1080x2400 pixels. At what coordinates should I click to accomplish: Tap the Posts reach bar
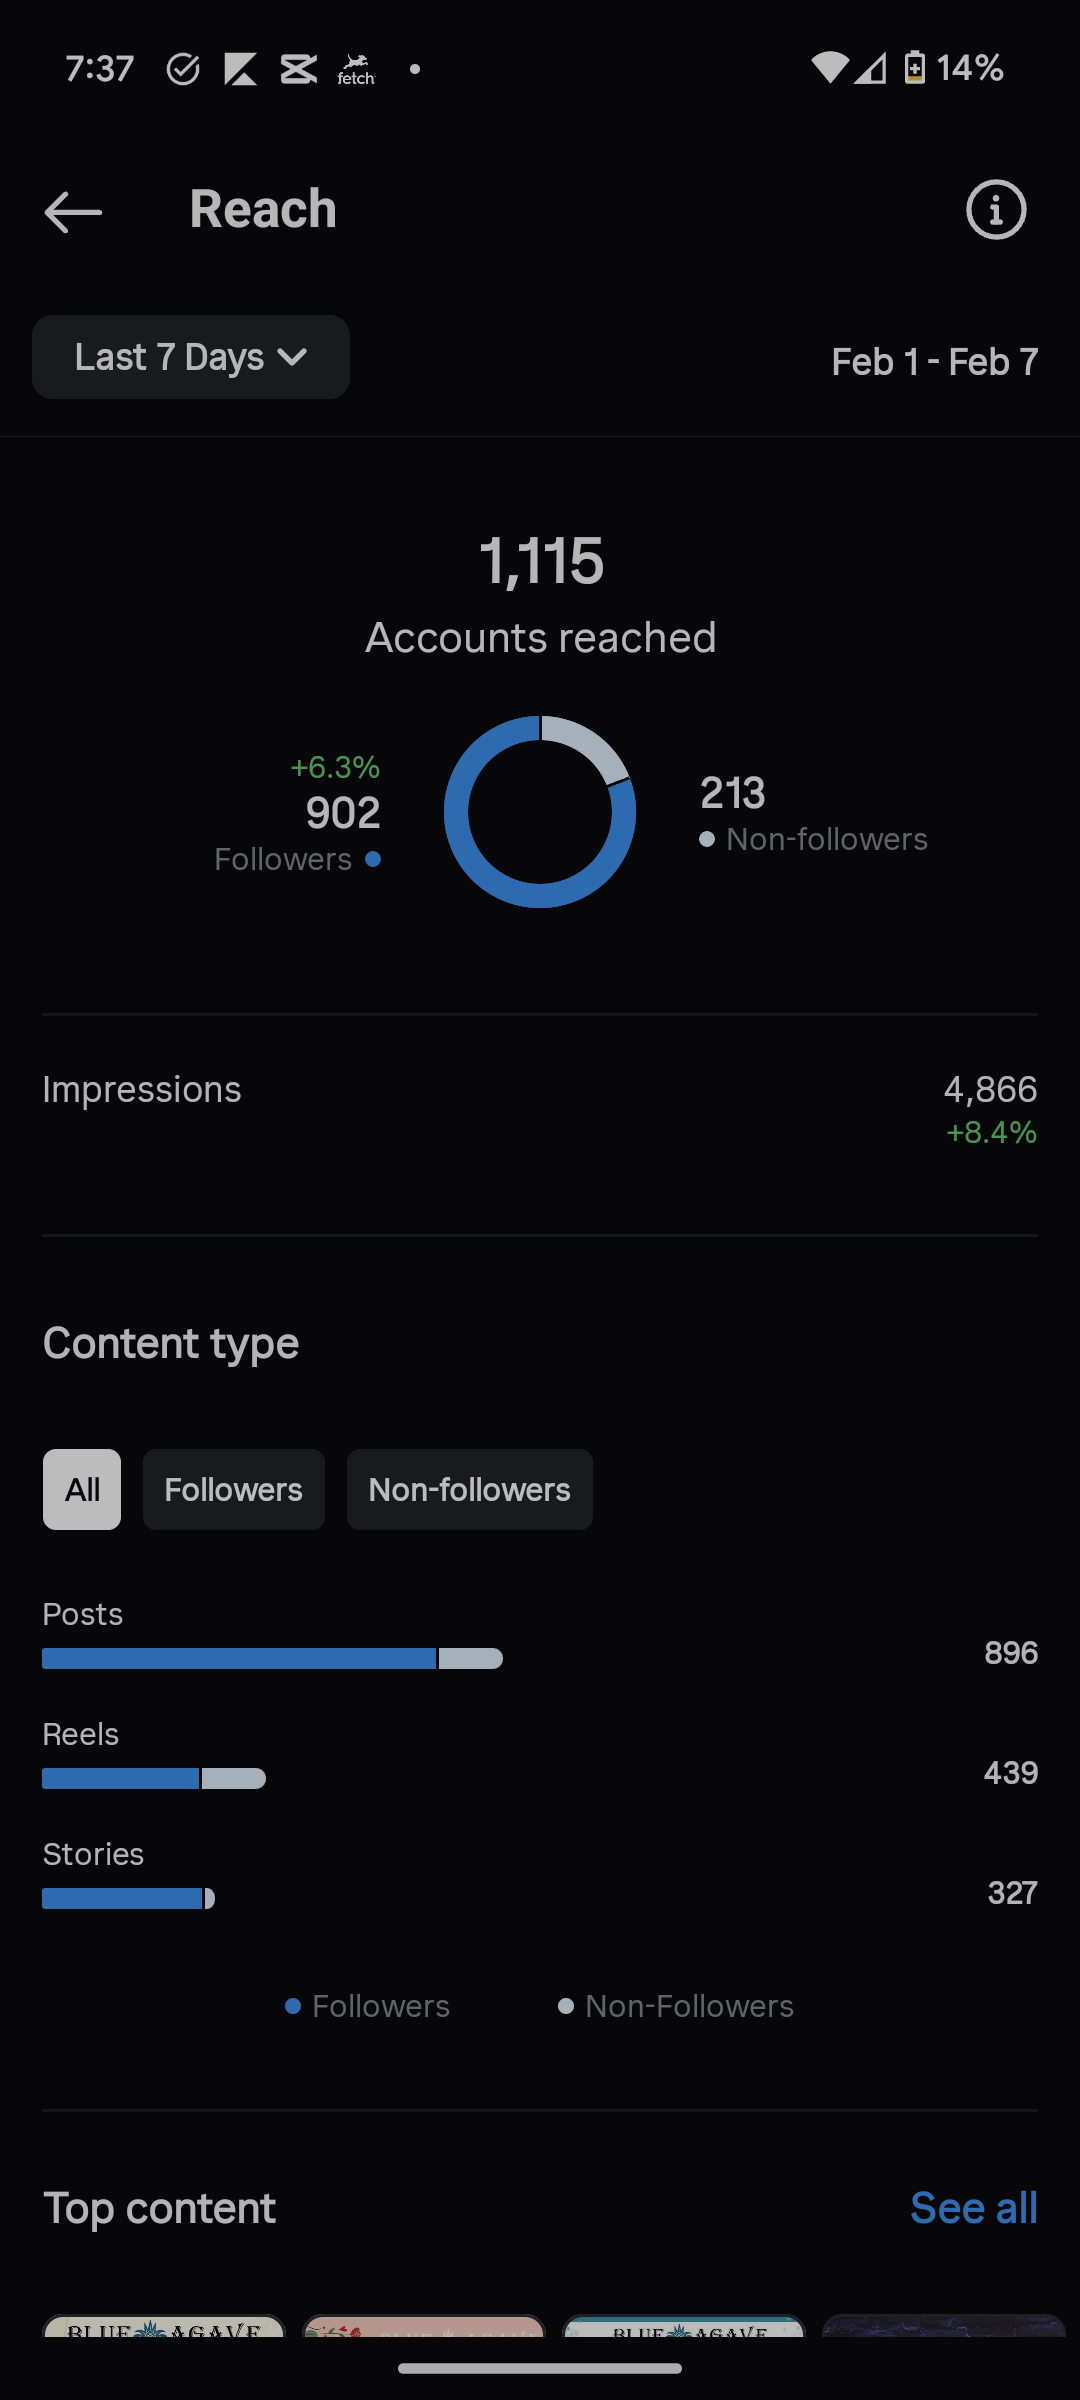click(x=272, y=1658)
